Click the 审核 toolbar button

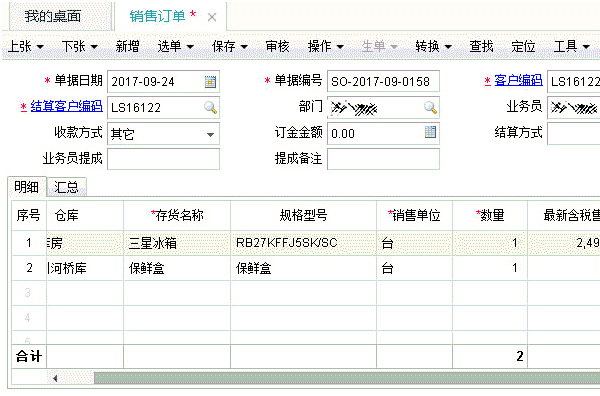[x=277, y=47]
